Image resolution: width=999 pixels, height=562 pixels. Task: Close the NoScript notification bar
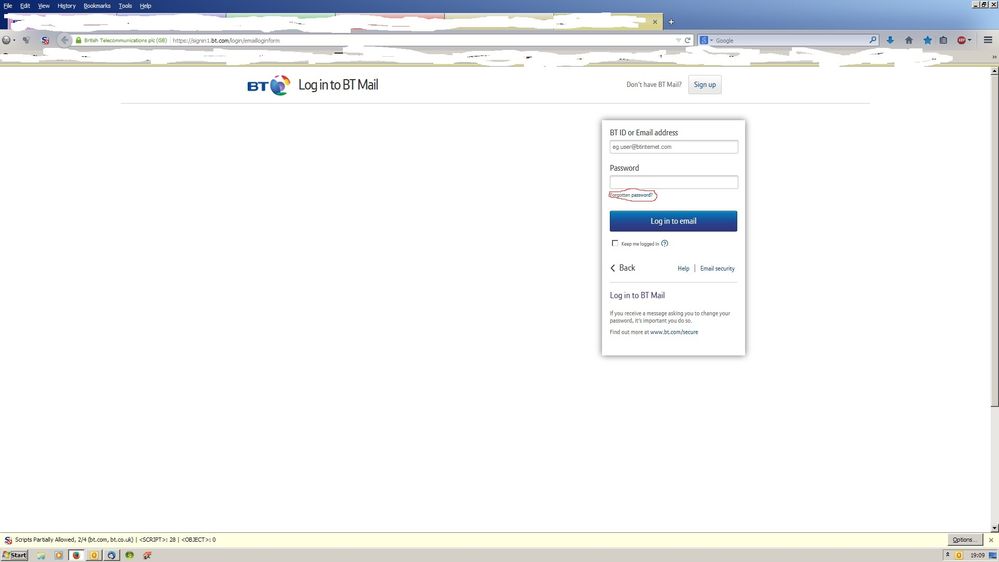tap(991, 540)
